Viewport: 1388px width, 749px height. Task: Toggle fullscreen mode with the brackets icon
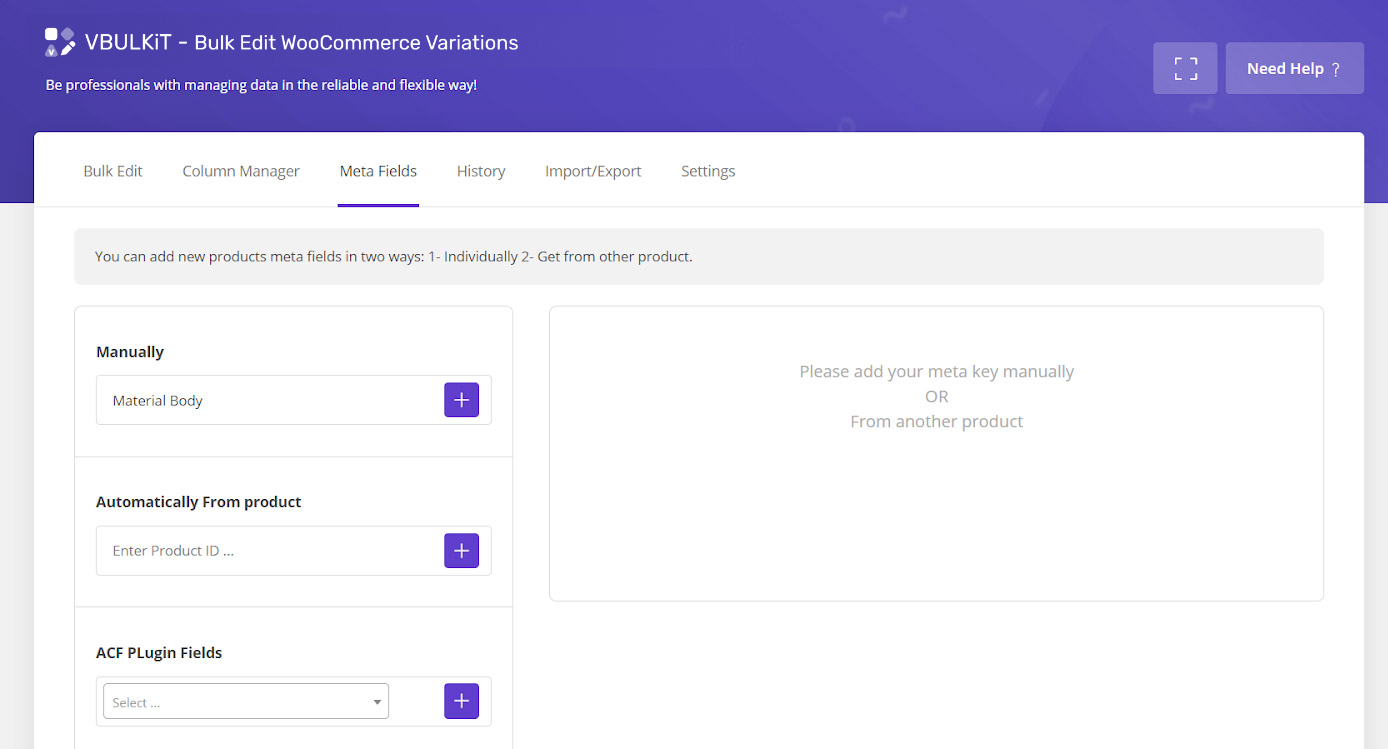[x=1185, y=68]
